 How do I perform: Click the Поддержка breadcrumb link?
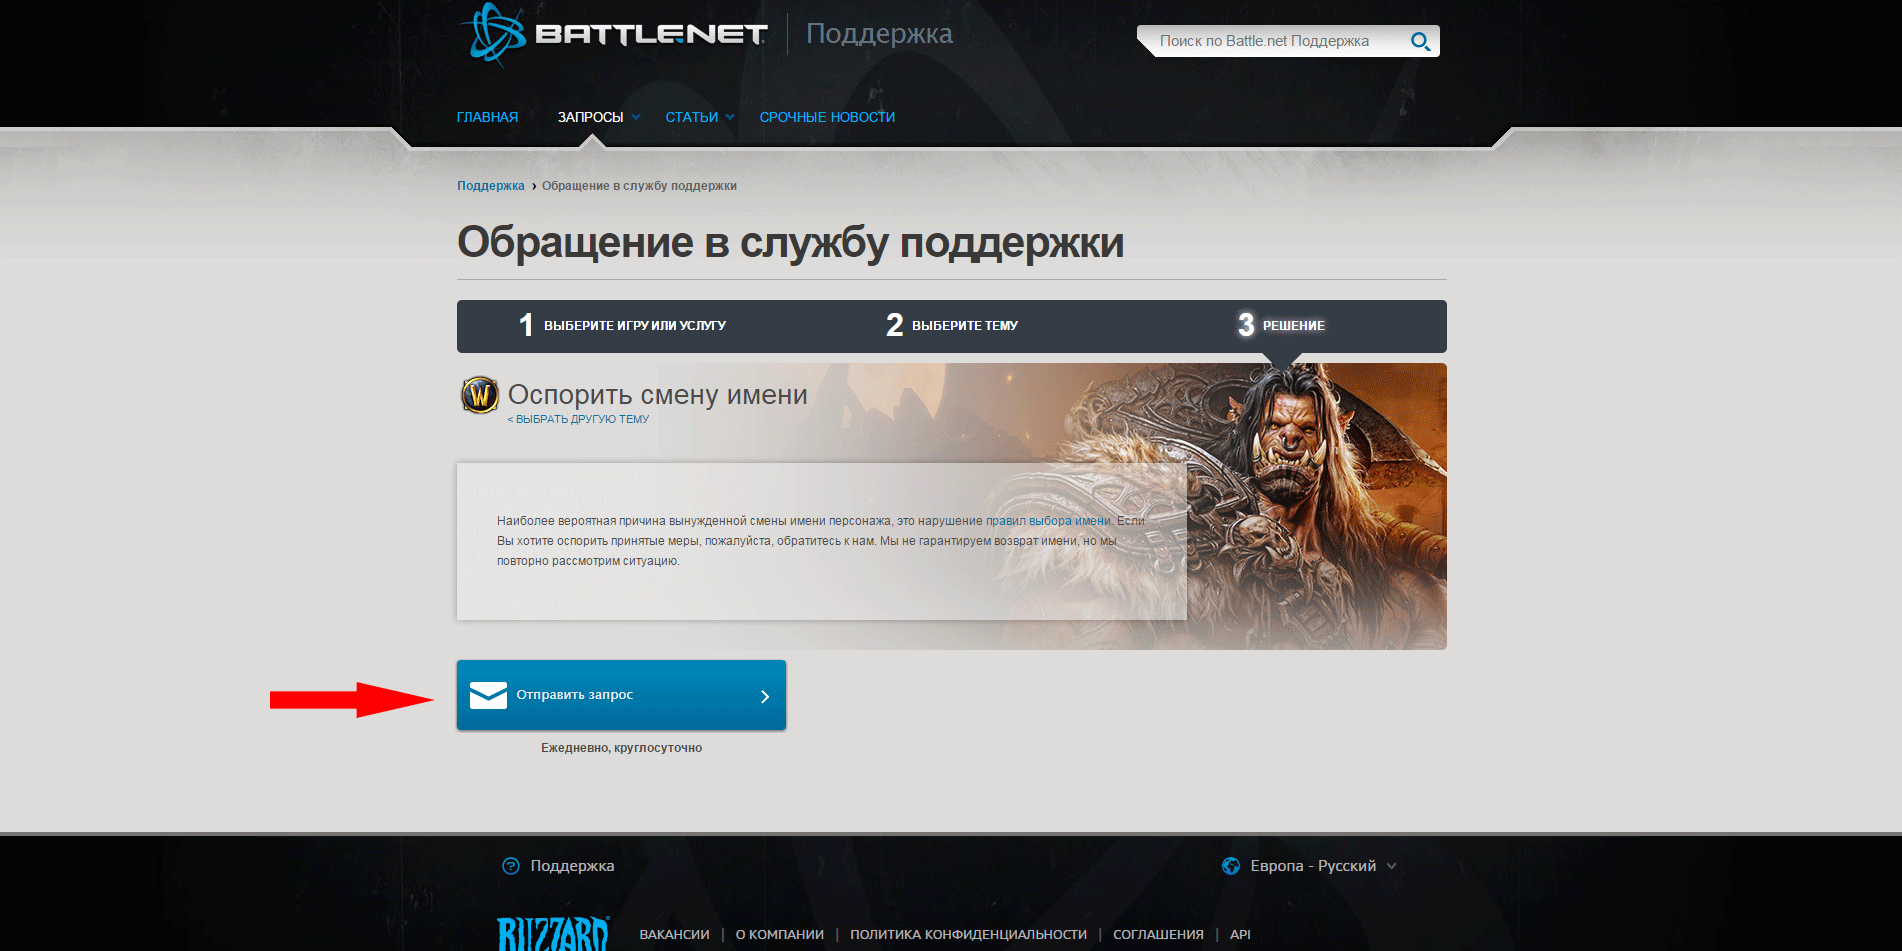click(x=491, y=186)
